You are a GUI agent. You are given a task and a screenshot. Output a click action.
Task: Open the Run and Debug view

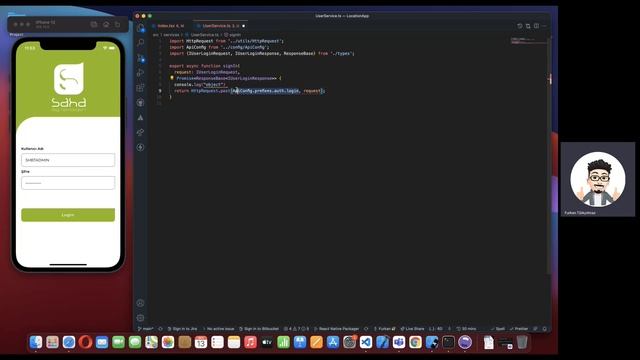click(x=140, y=73)
